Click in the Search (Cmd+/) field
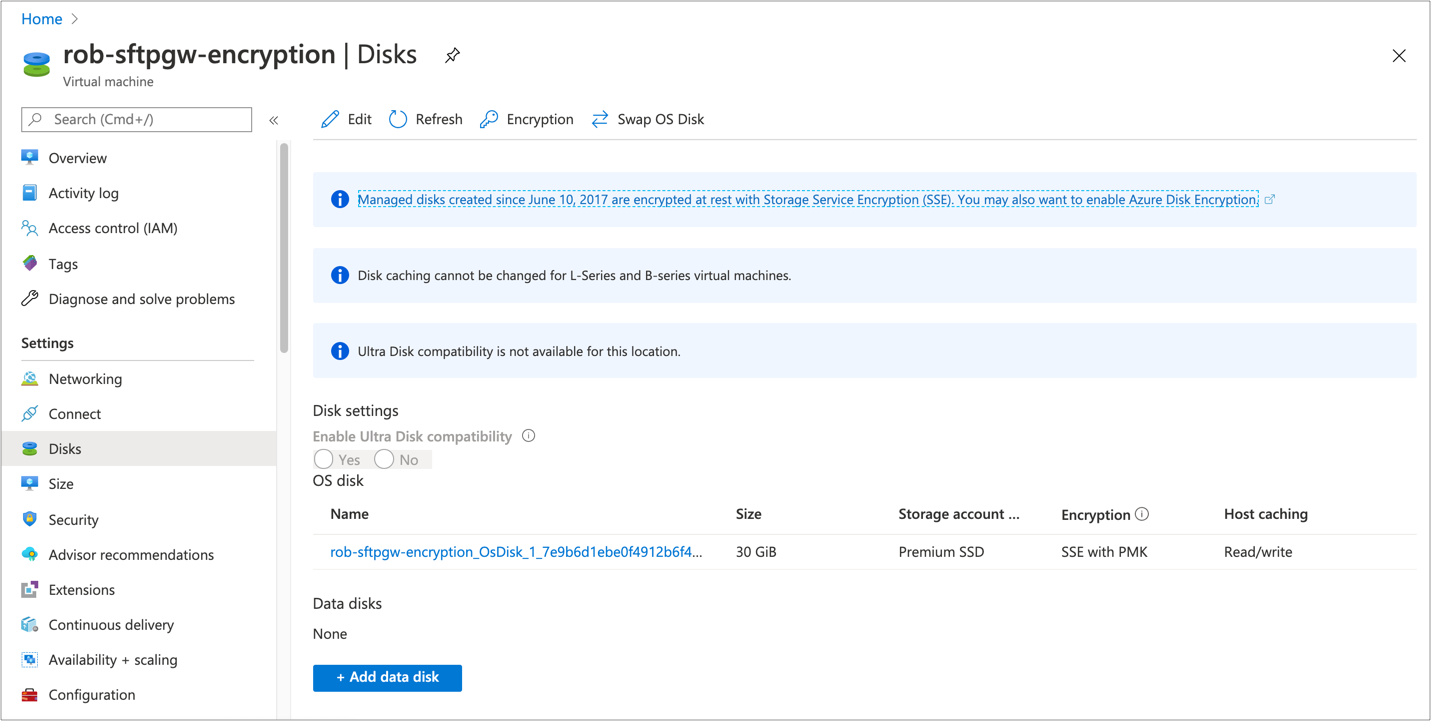Screen dimensions: 1431x721 pyautogui.click(x=137, y=119)
